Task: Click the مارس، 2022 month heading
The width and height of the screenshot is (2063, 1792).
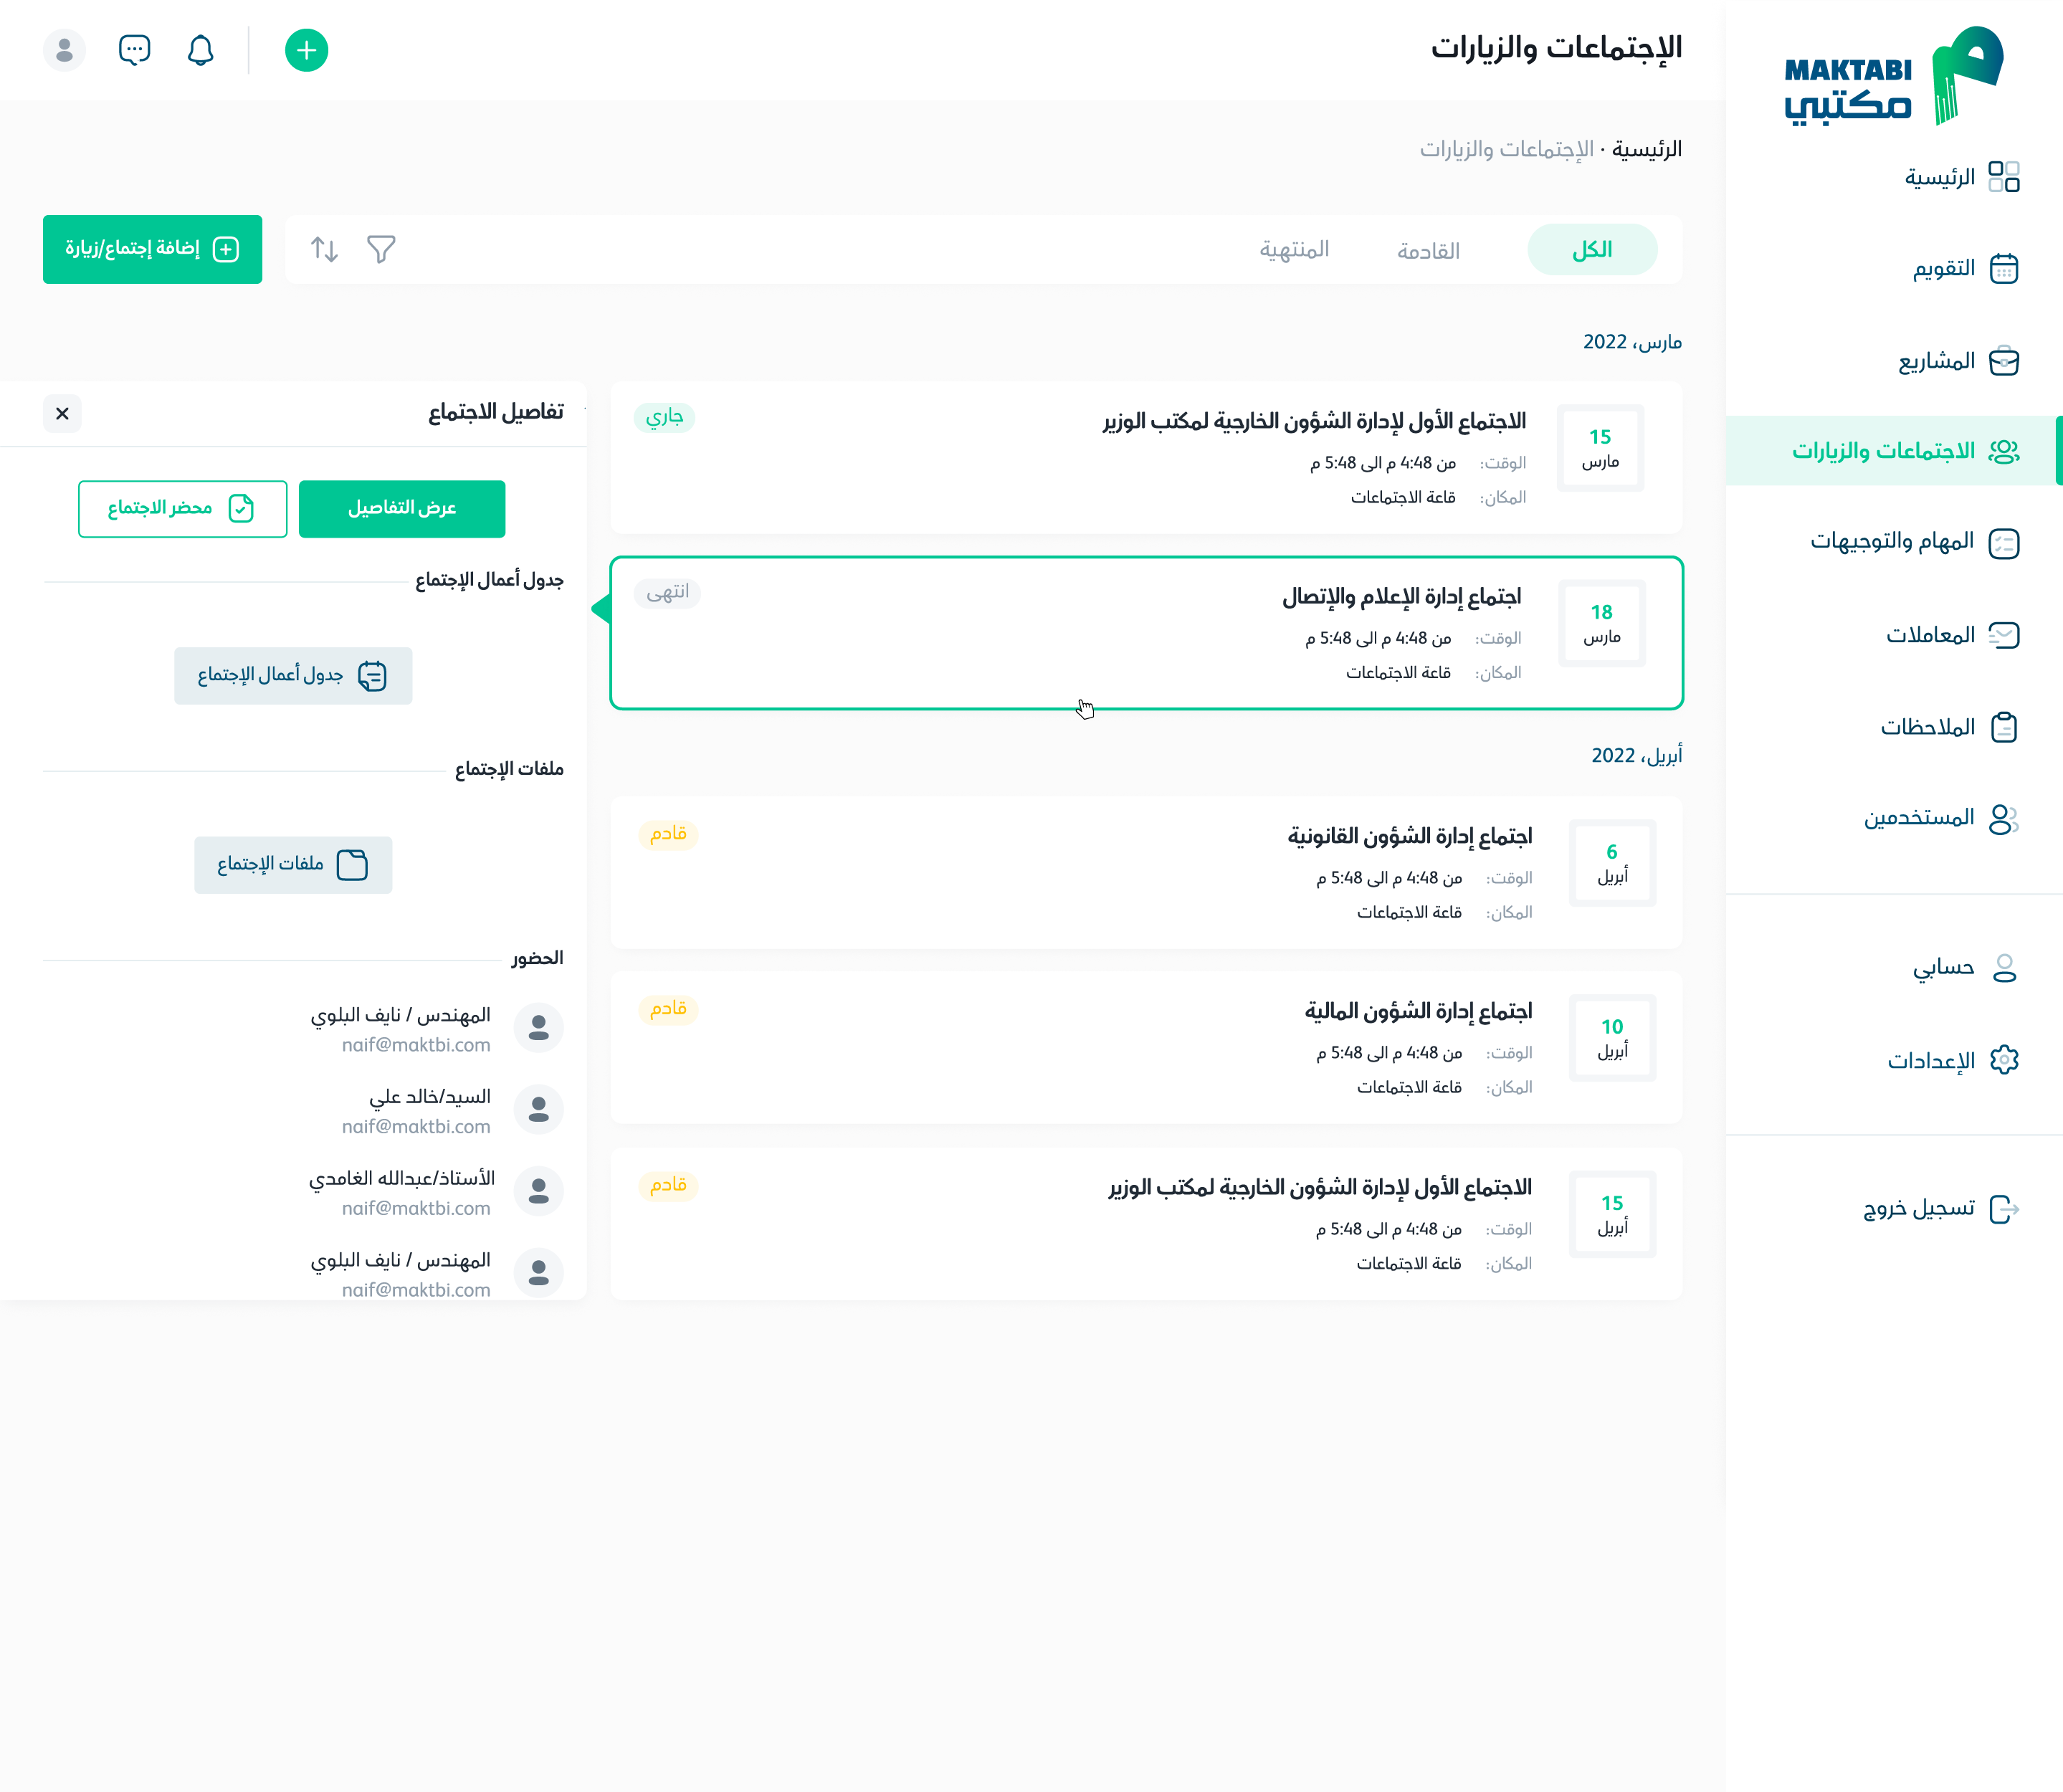Action: click(x=1632, y=343)
